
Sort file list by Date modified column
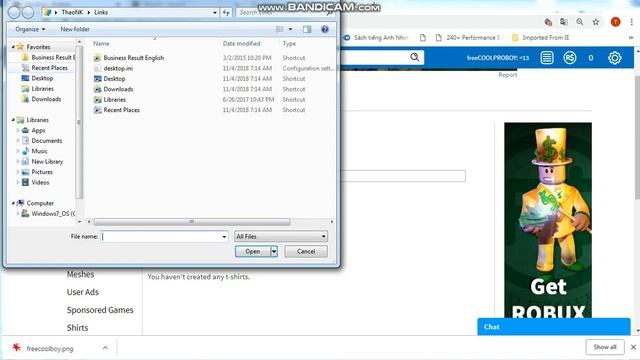coord(242,43)
